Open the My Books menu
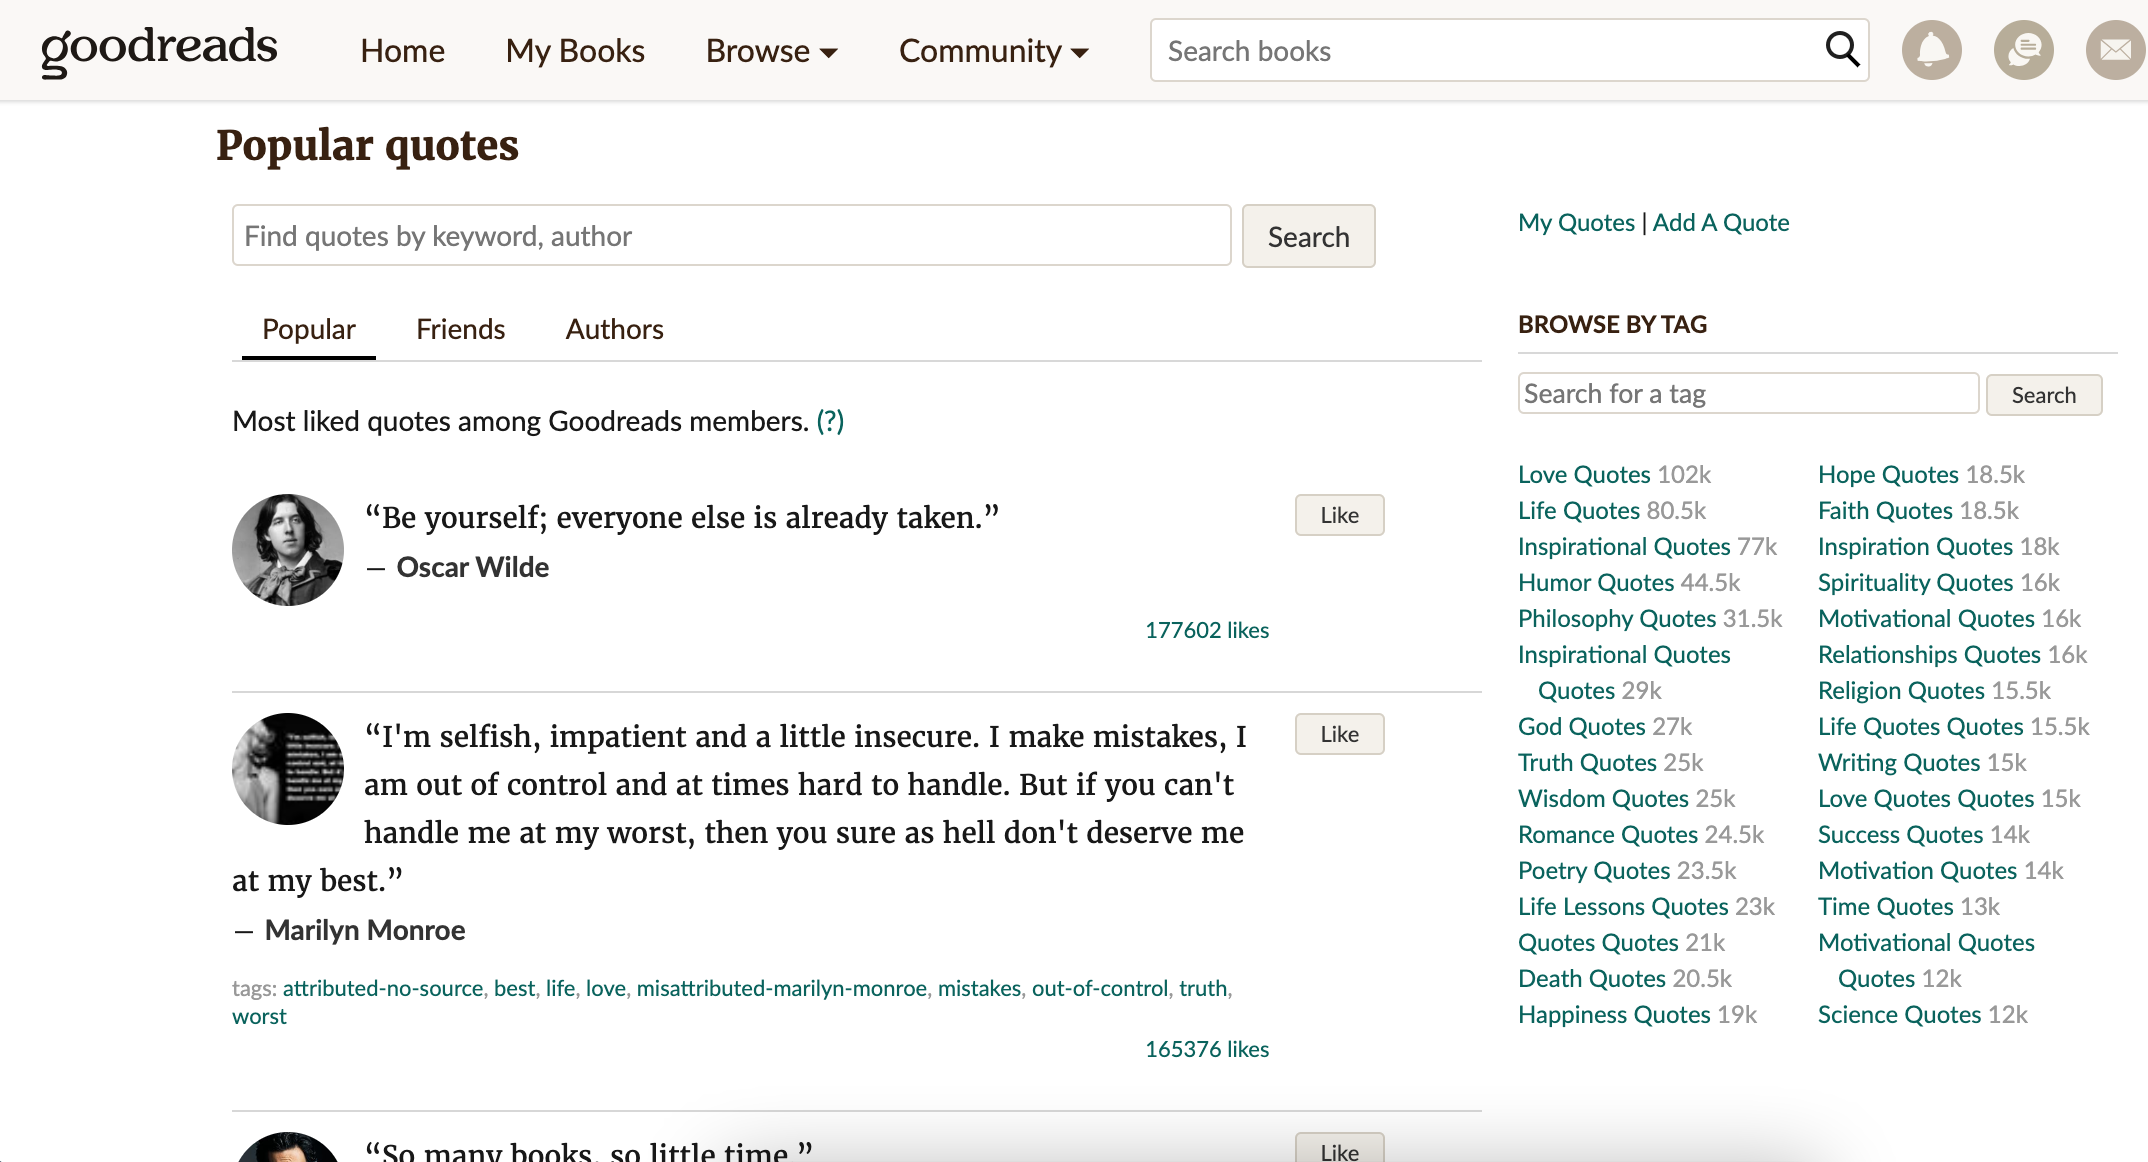This screenshot has width=2148, height=1162. click(575, 50)
